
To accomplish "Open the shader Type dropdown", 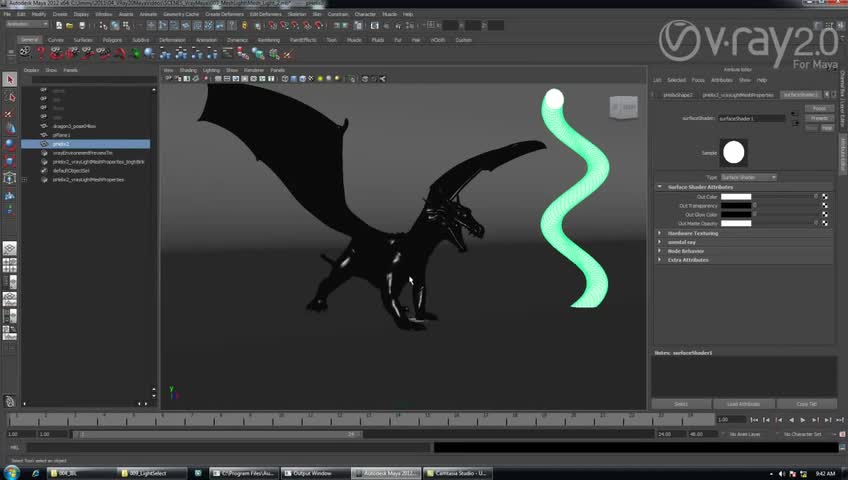I will tap(748, 177).
